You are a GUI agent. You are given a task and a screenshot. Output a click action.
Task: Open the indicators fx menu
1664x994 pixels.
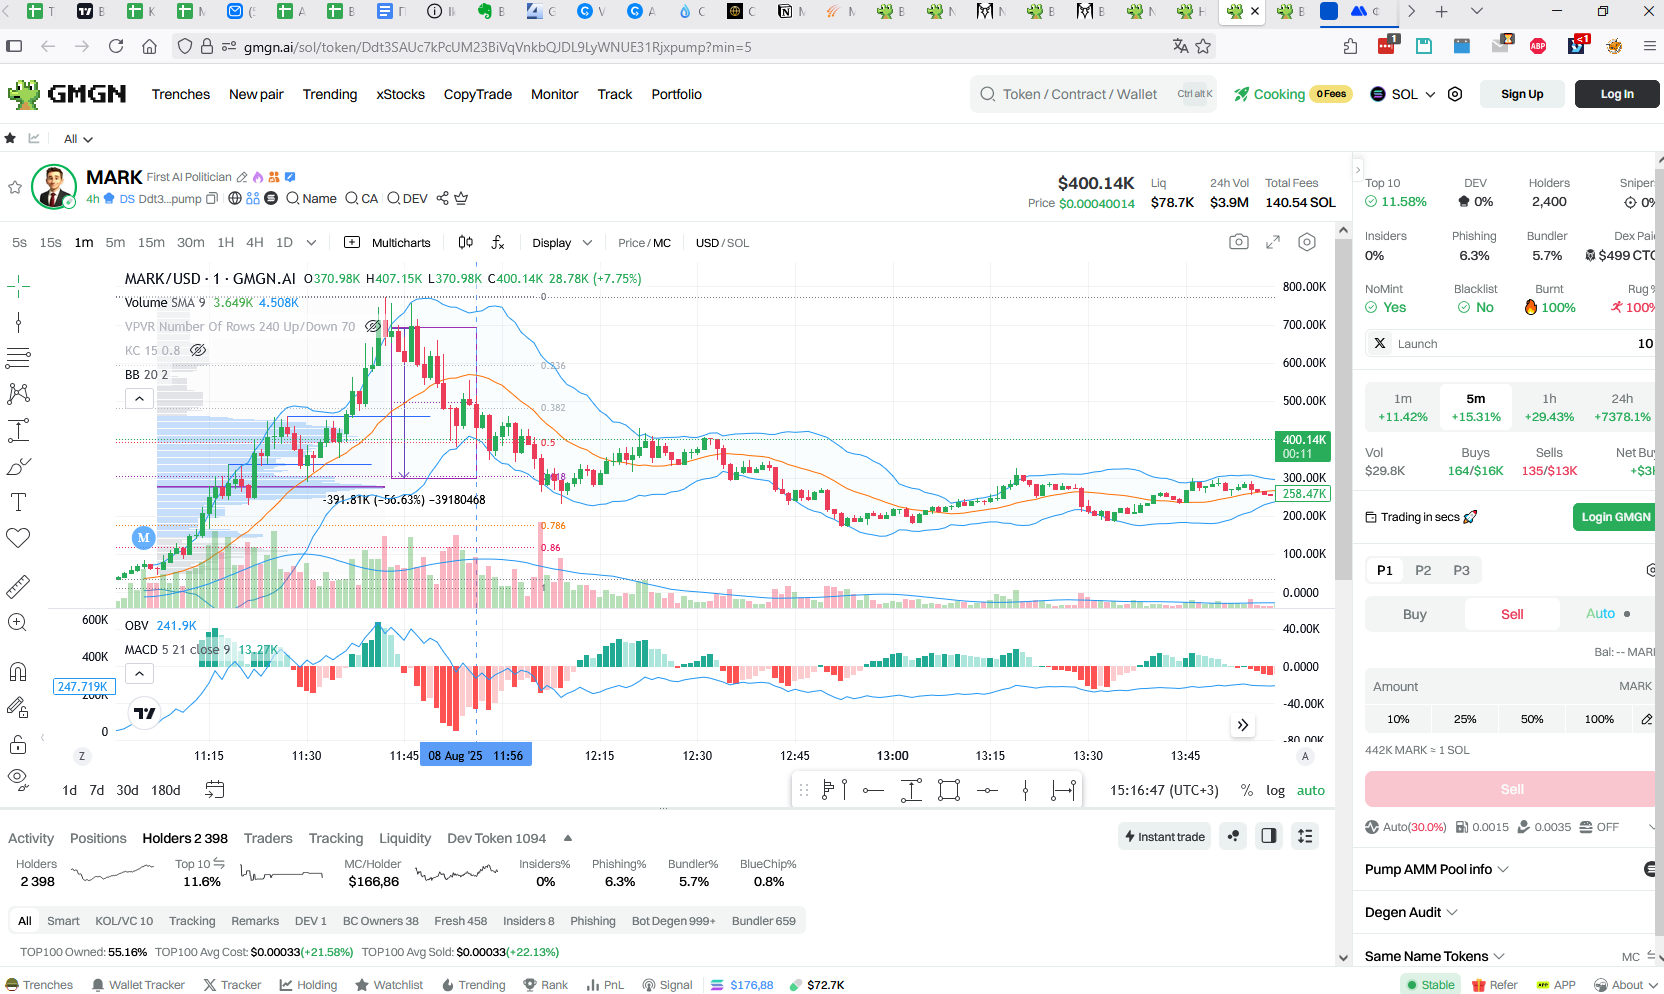coord(498,242)
